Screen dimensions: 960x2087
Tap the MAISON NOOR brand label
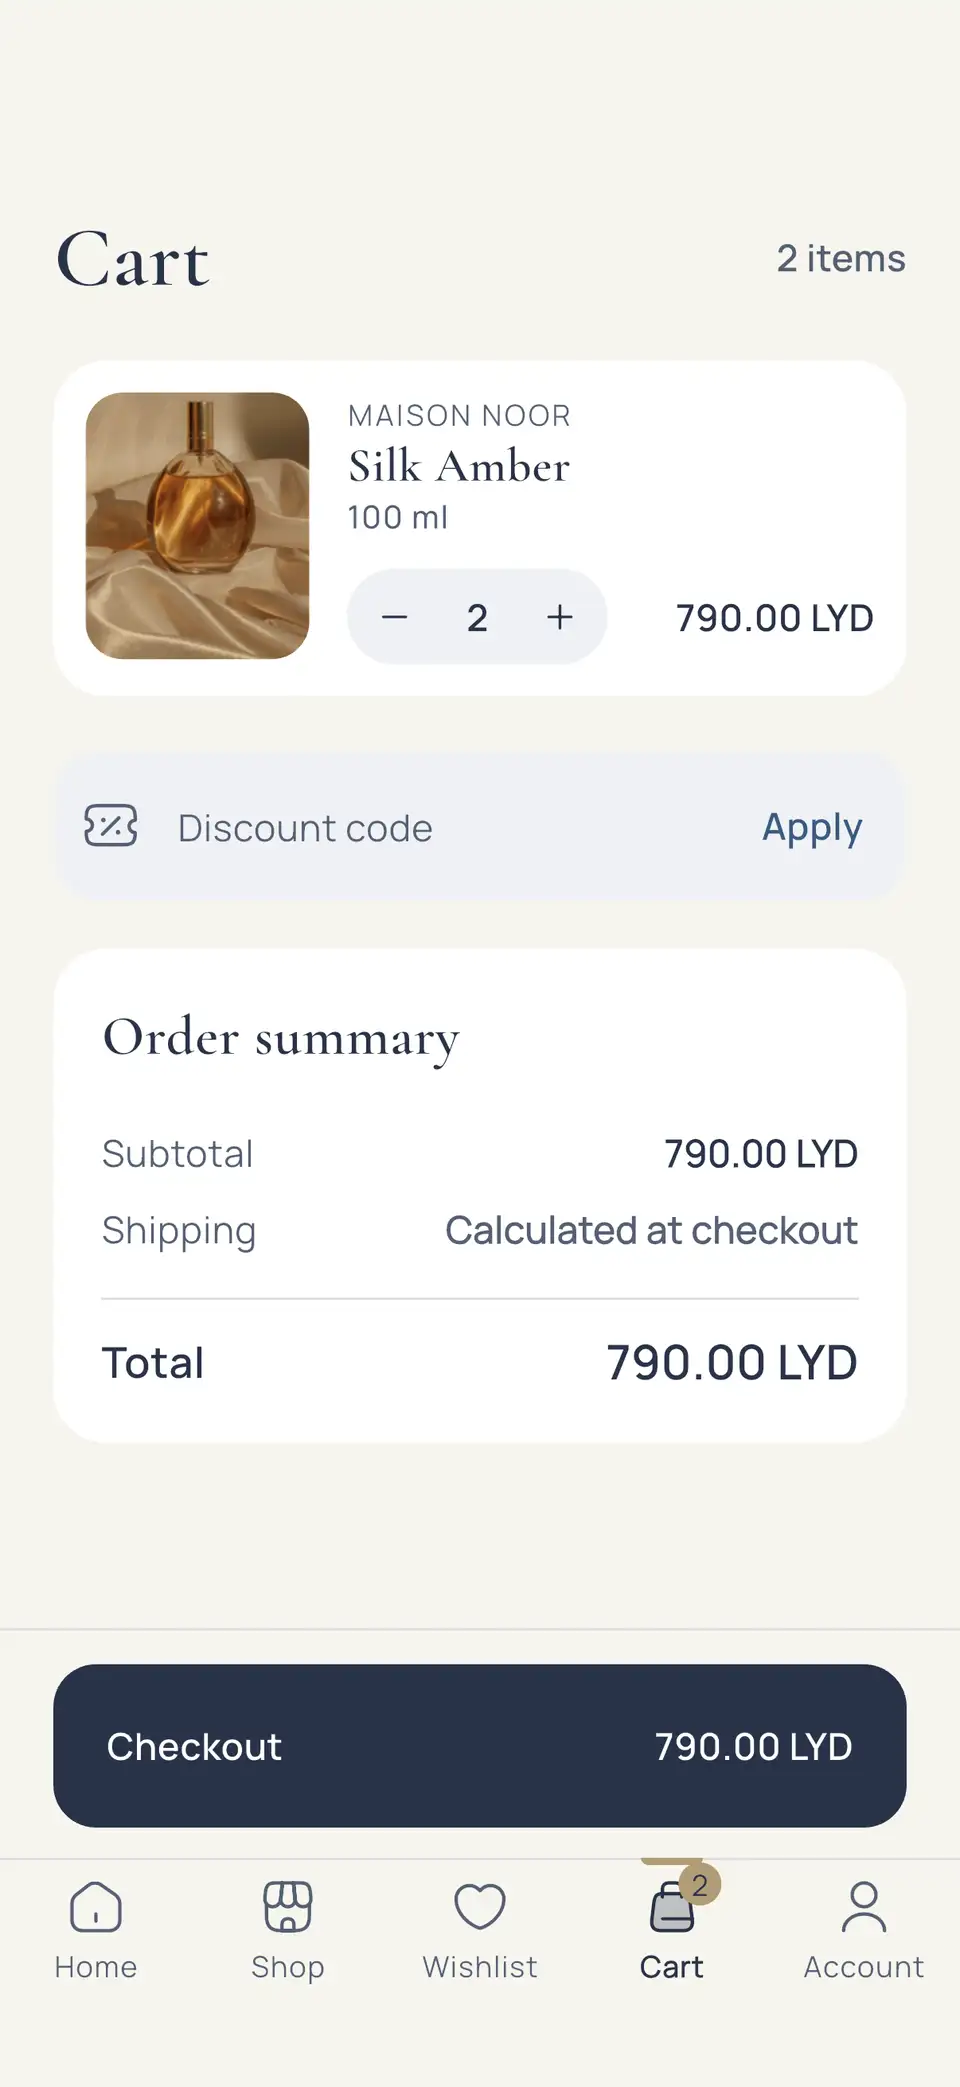pyautogui.click(x=459, y=415)
